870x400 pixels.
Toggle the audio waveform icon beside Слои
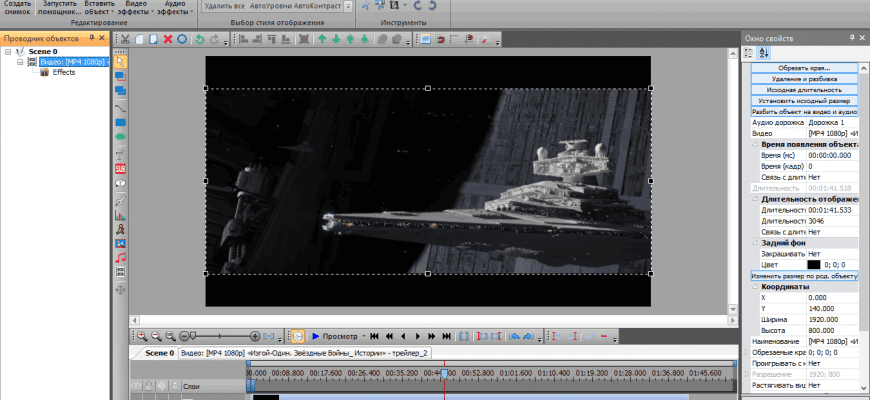(161, 386)
